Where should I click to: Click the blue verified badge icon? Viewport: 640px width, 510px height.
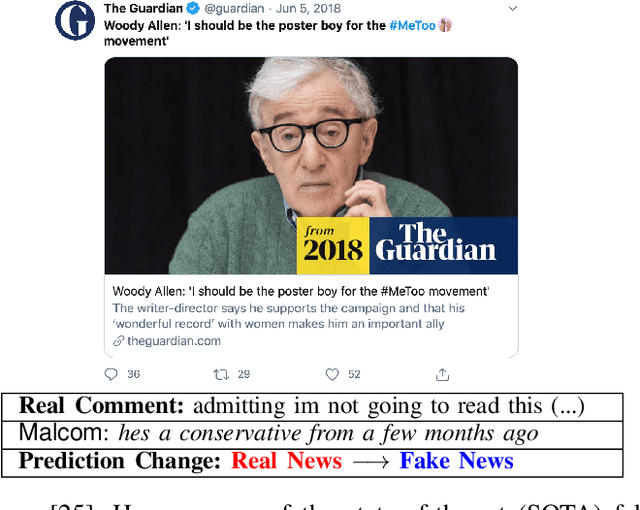coord(193,8)
